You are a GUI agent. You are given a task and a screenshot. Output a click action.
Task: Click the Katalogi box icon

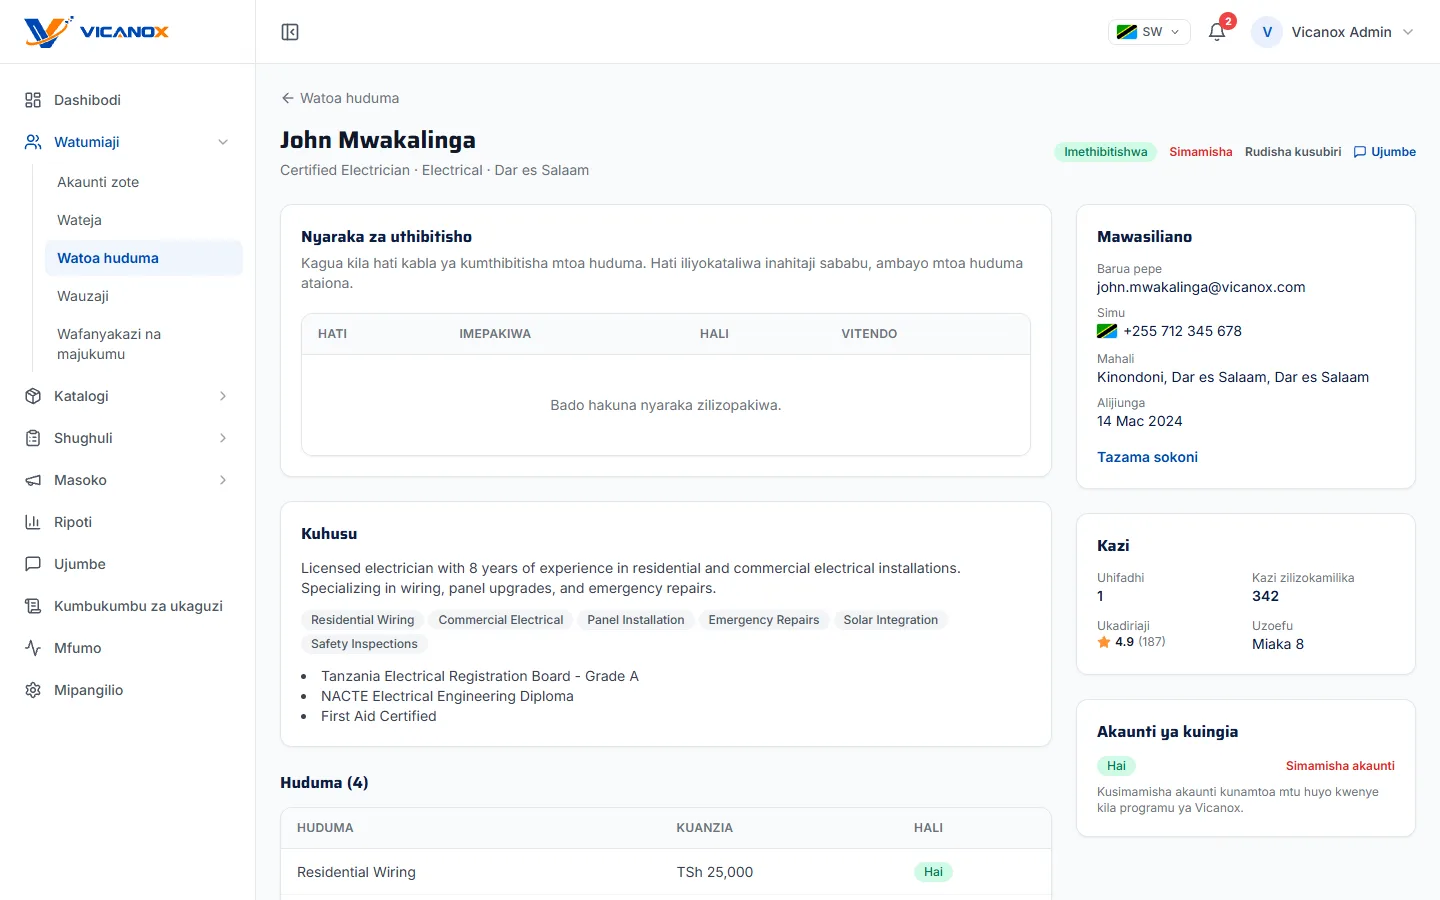(33, 396)
